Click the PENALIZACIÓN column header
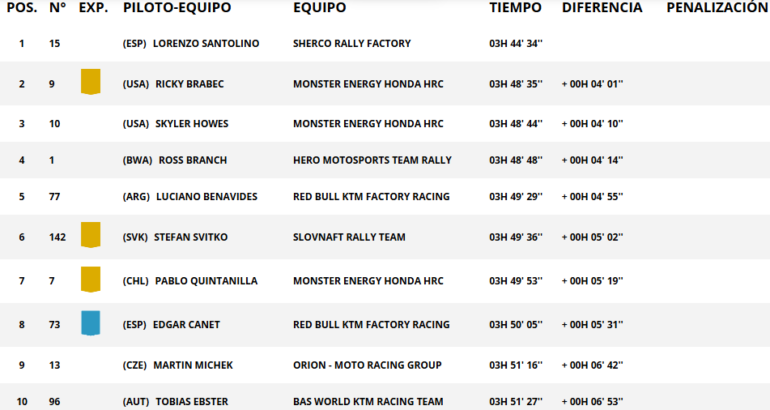The image size is (770, 410). pyautogui.click(x=716, y=8)
